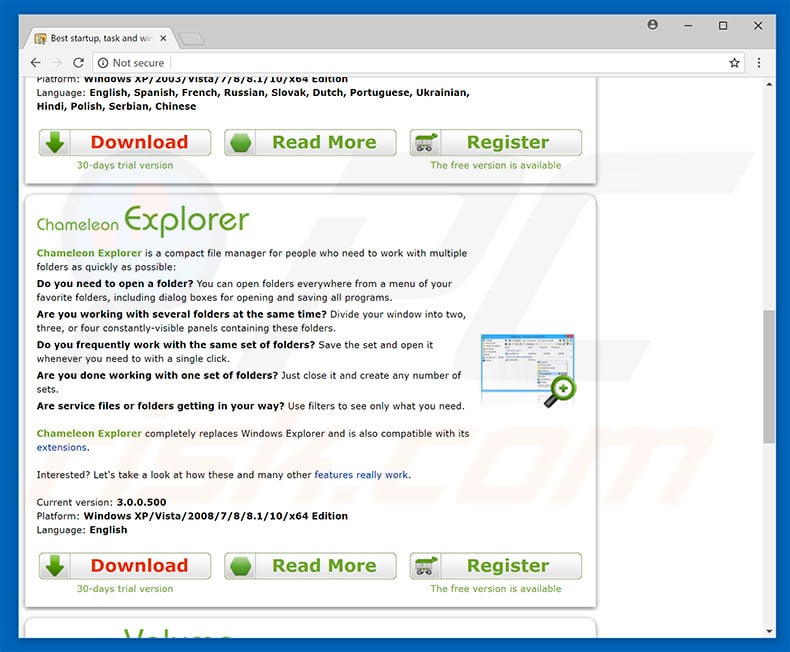Enlarge the Chameleon Explorer screenshot thumbnail

click(x=527, y=363)
